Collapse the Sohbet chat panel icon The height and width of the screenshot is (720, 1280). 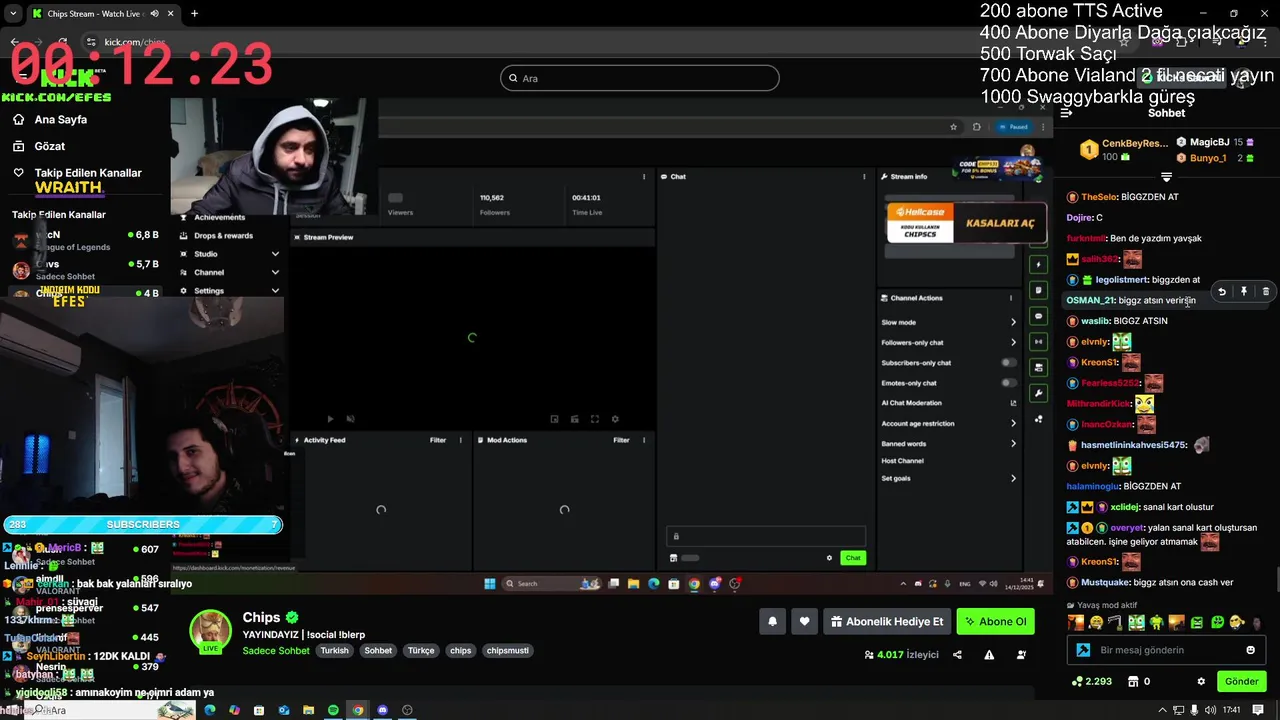coord(1066,113)
